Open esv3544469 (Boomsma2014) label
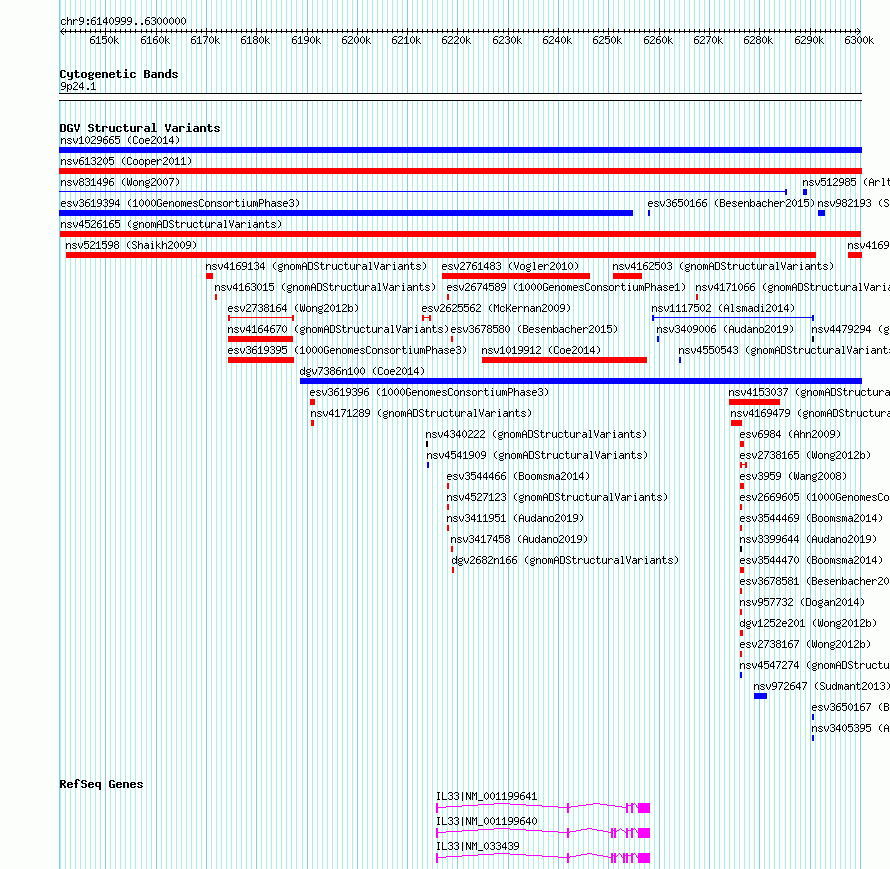890x869 pixels. pos(811,518)
